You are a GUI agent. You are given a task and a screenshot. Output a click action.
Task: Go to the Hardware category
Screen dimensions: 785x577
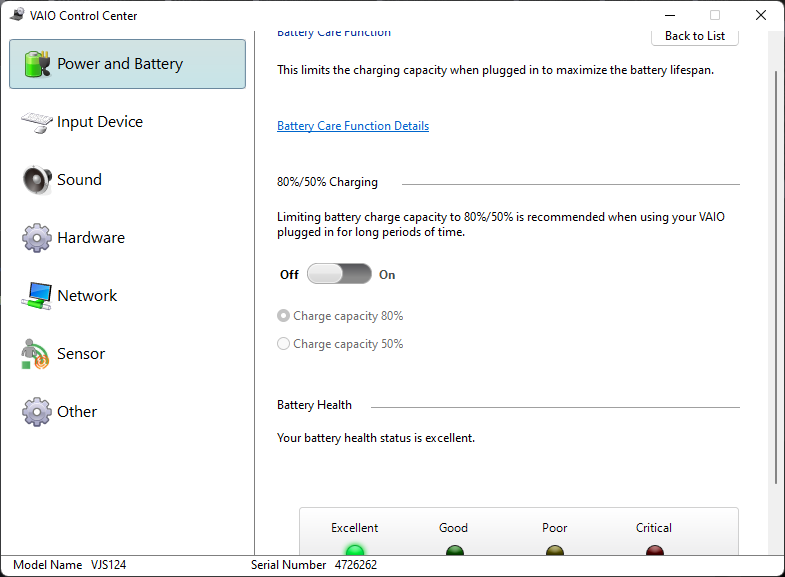(128, 238)
